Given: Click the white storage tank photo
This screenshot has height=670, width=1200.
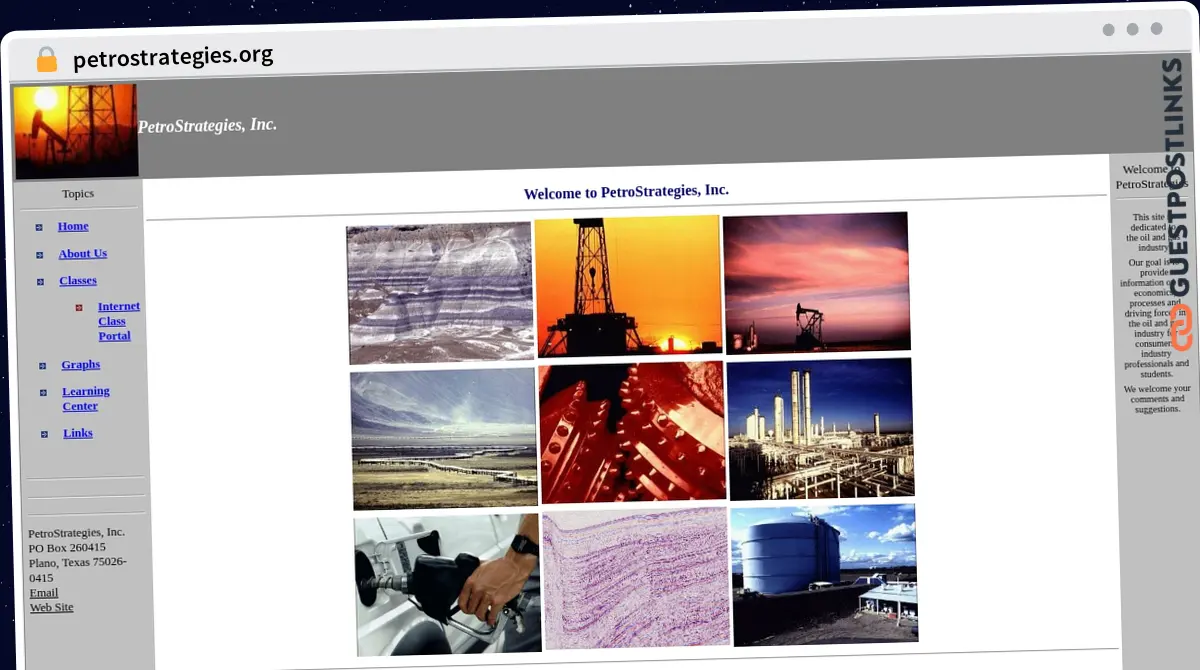Looking at the screenshot, I should pos(822,576).
